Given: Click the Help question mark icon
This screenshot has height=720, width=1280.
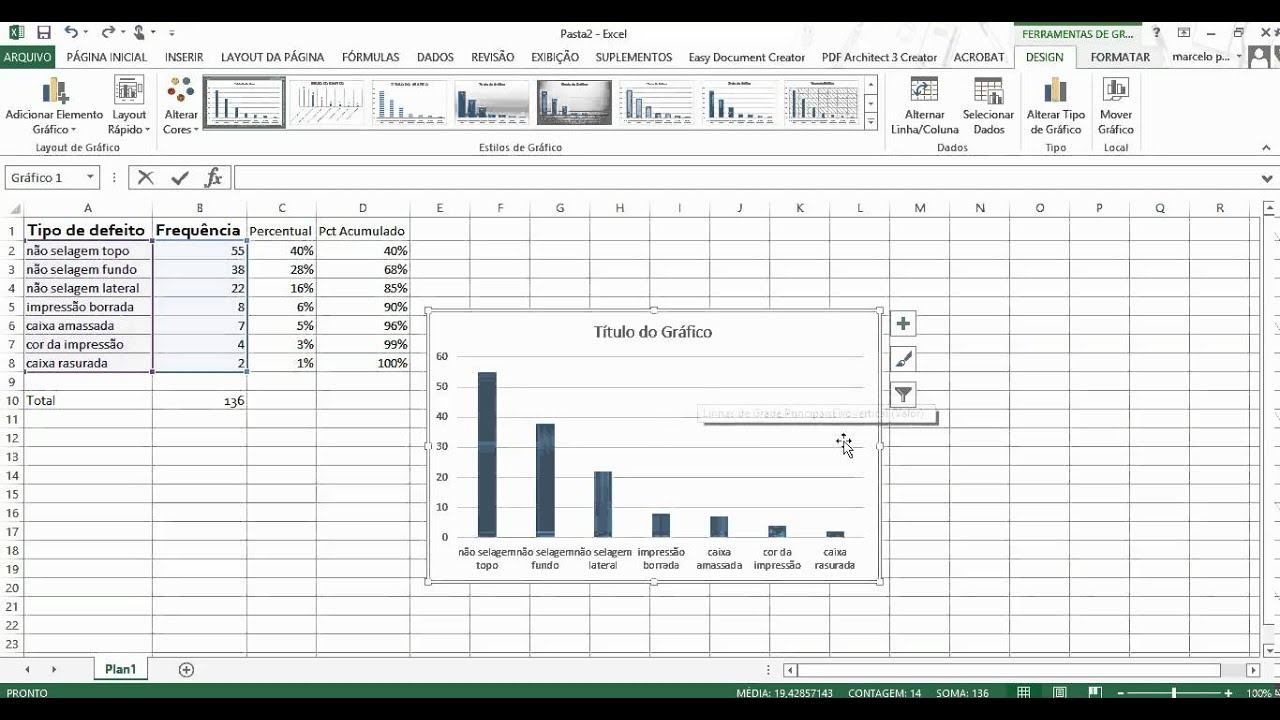Looking at the screenshot, I should pyautogui.click(x=1157, y=33).
